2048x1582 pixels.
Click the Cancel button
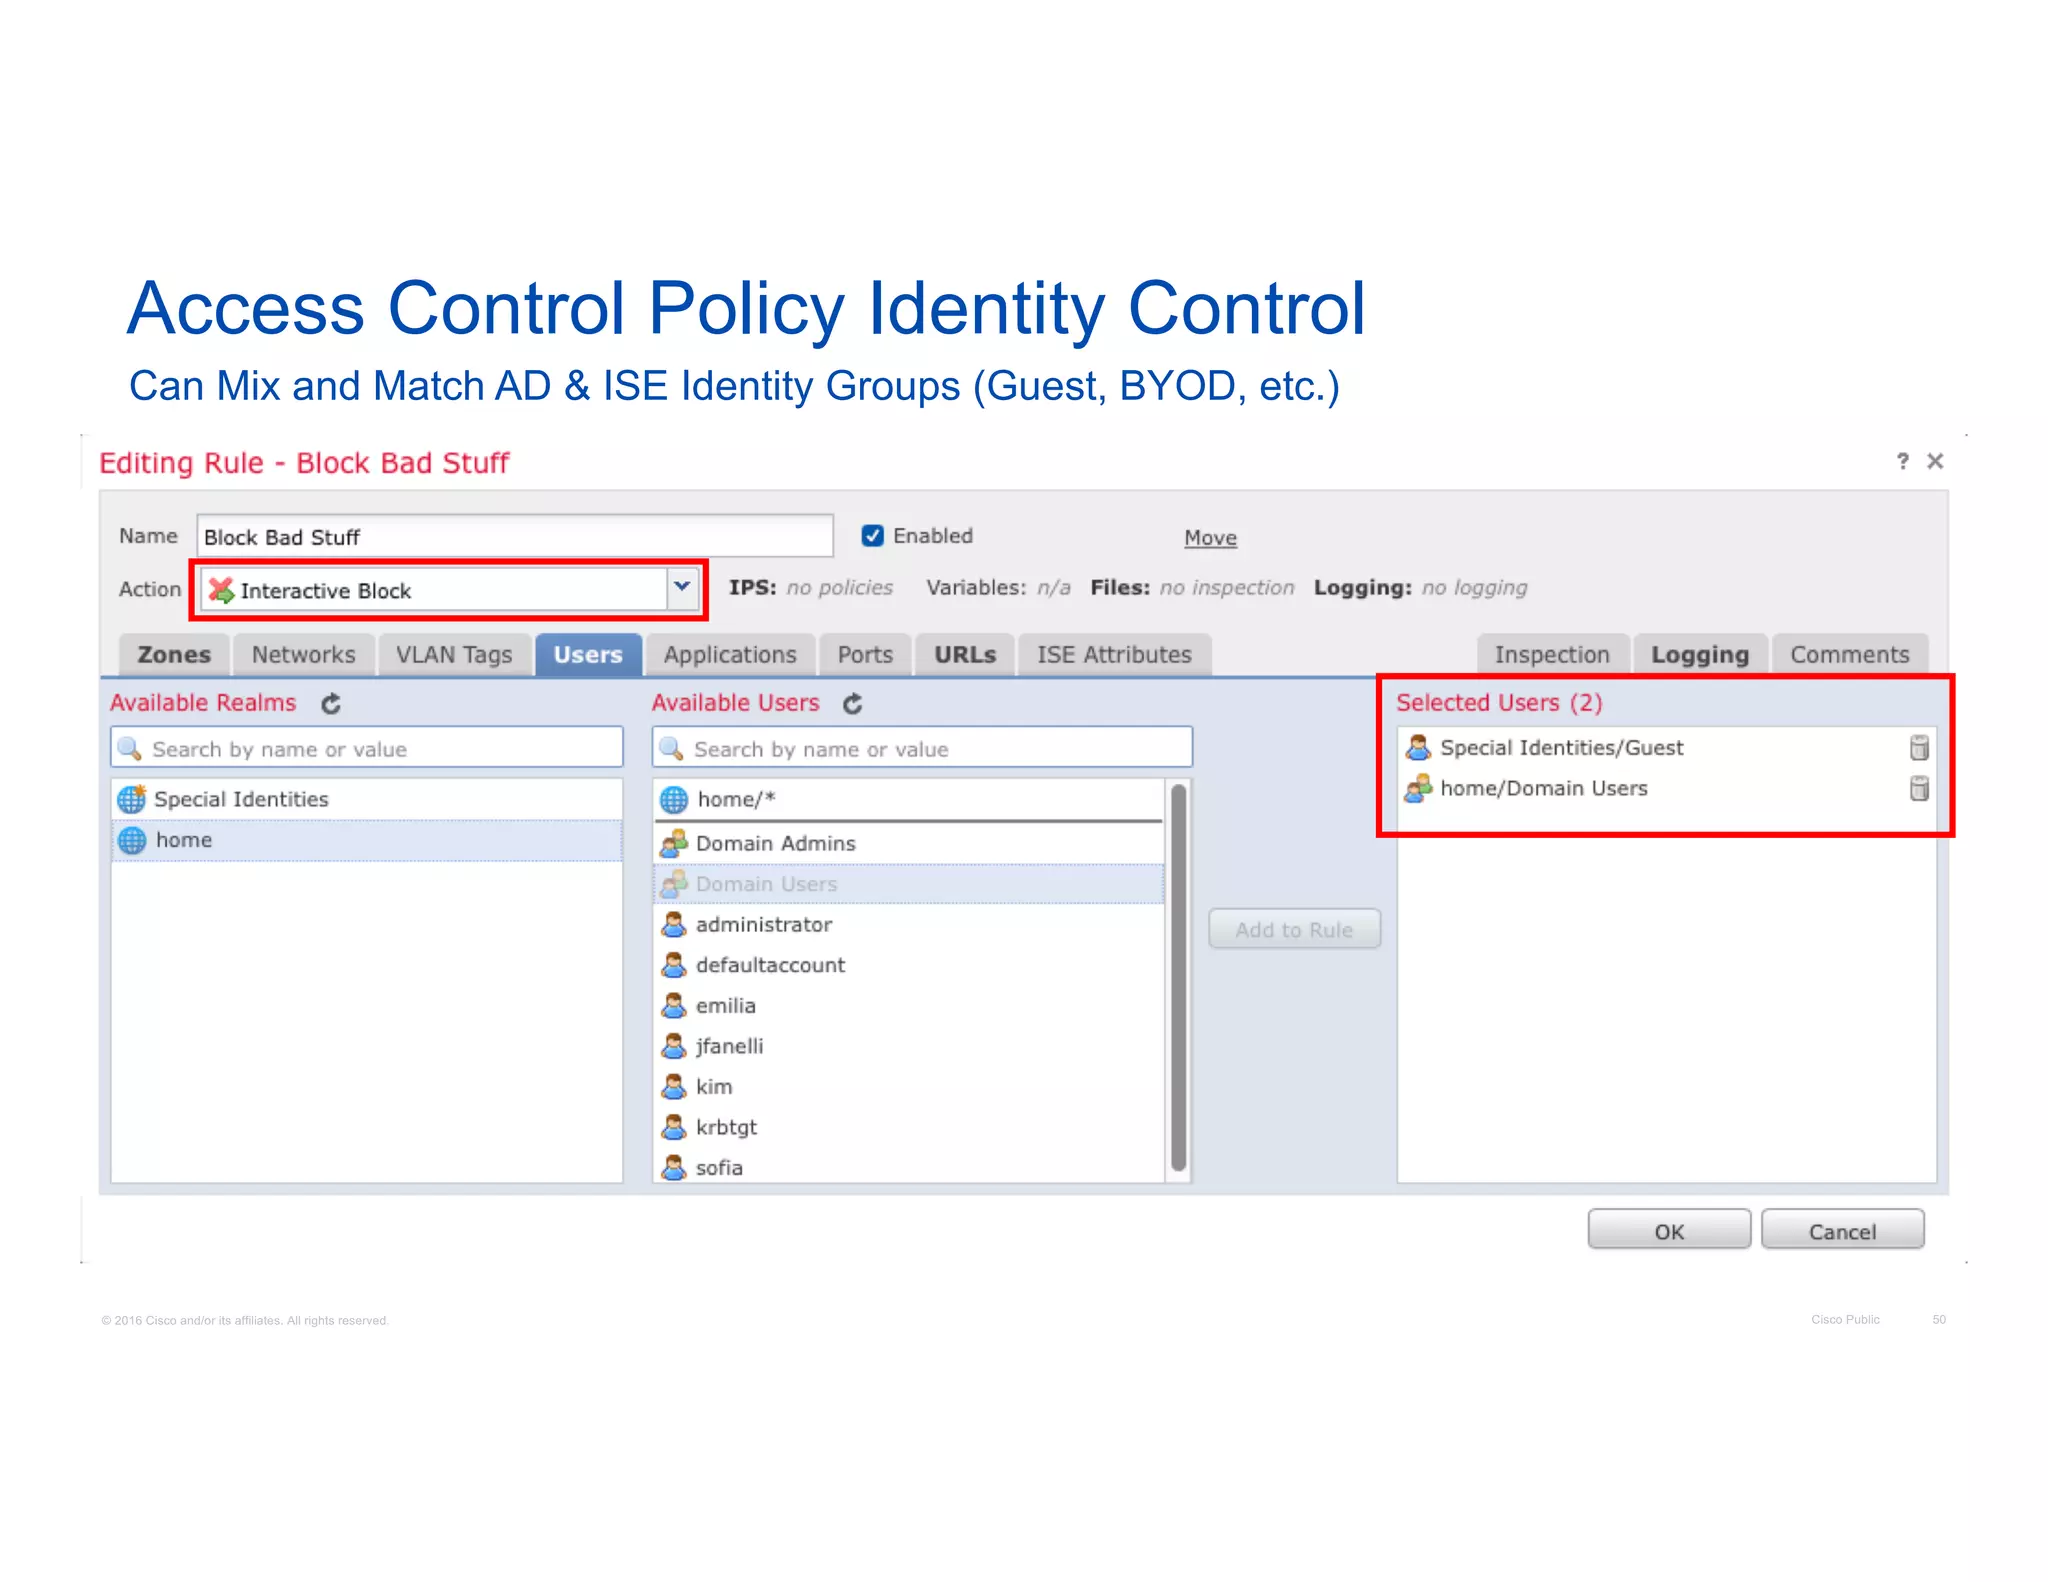pyautogui.click(x=1842, y=1230)
